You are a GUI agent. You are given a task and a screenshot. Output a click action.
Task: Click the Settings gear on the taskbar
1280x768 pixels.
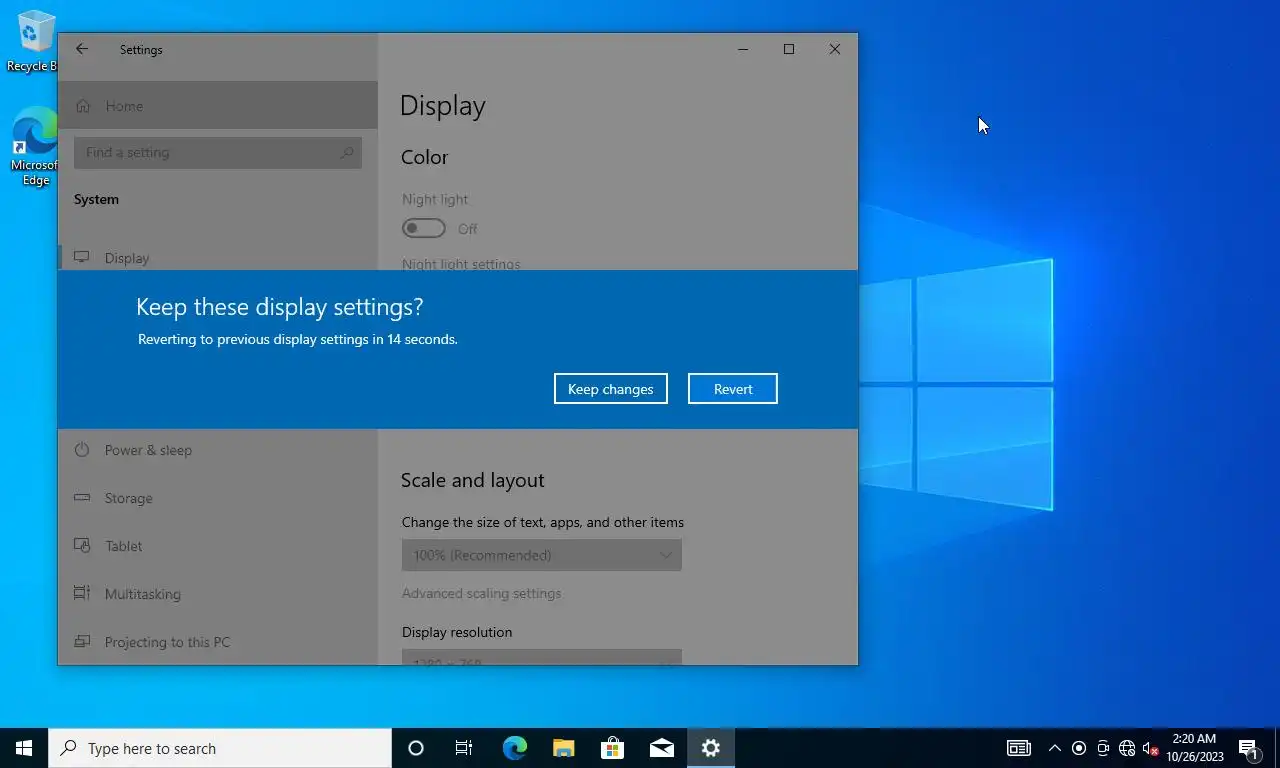click(x=710, y=748)
